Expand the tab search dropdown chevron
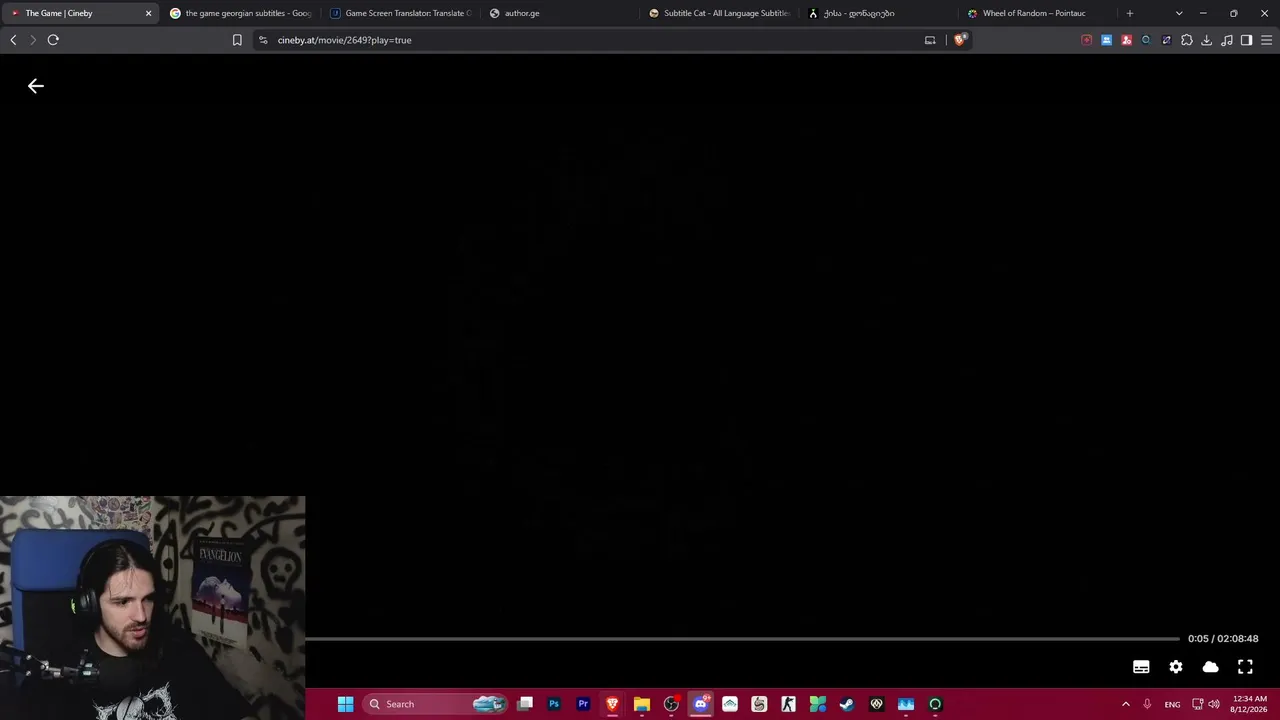This screenshot has width=1280, height=720. tap(1179, 13)
